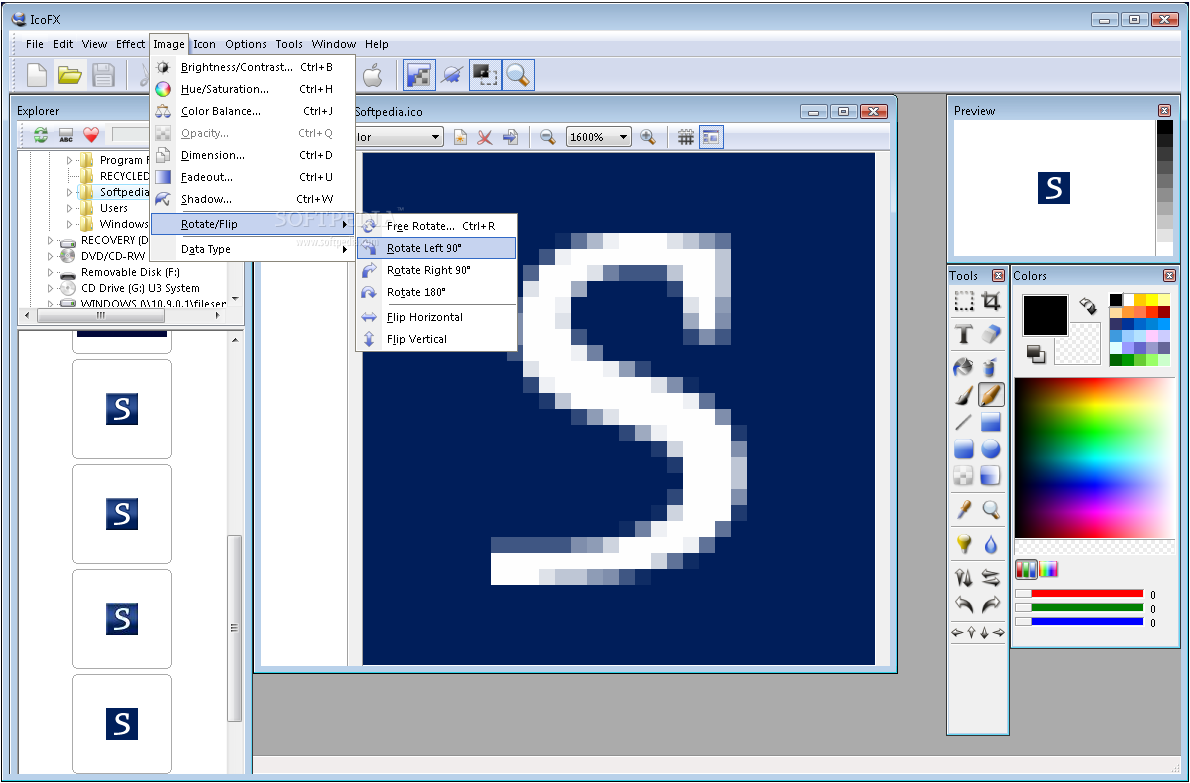This screenshot has width=1190, height=783.
Task: Select the Line tool in Tools panel
Action: point(963,422)
